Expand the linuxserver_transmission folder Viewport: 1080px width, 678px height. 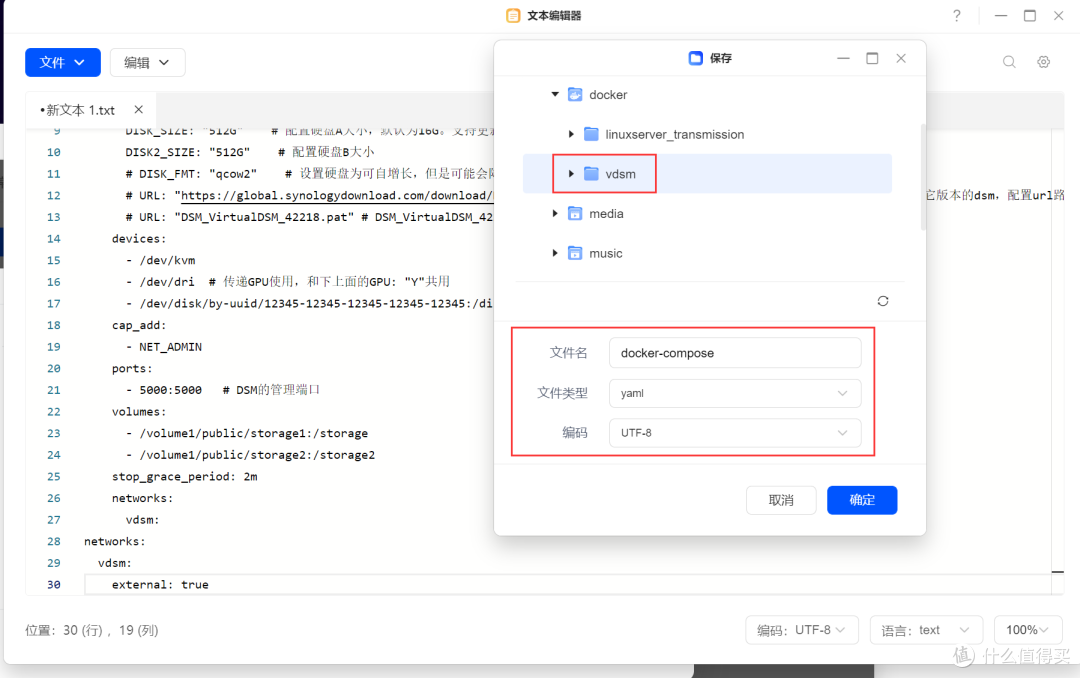[571, 134]
